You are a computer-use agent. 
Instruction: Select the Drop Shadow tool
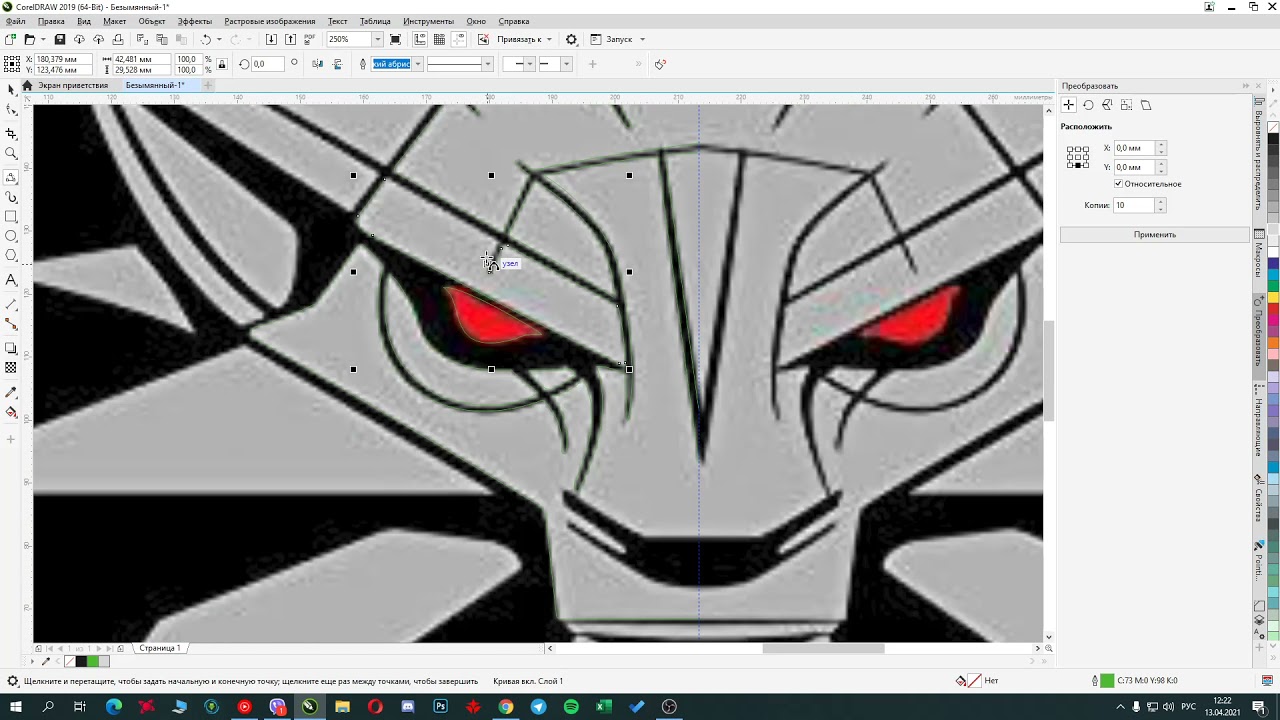pos(11,348)
